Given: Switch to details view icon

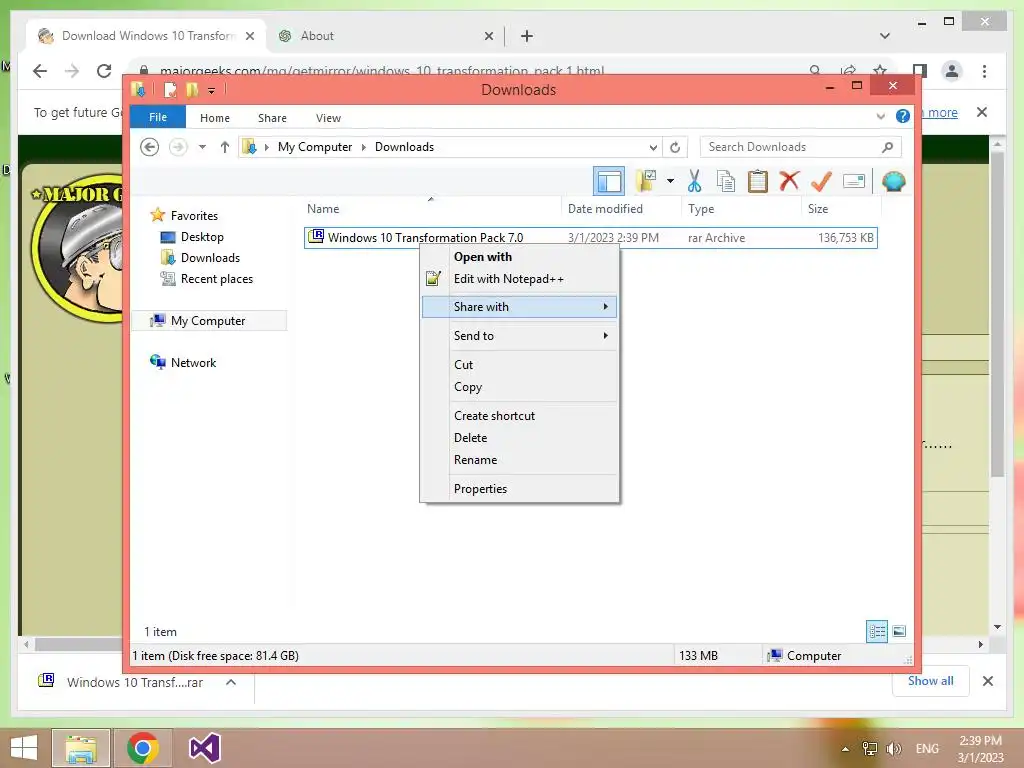Looking at the screenshot, I should [x=877, y=631].
